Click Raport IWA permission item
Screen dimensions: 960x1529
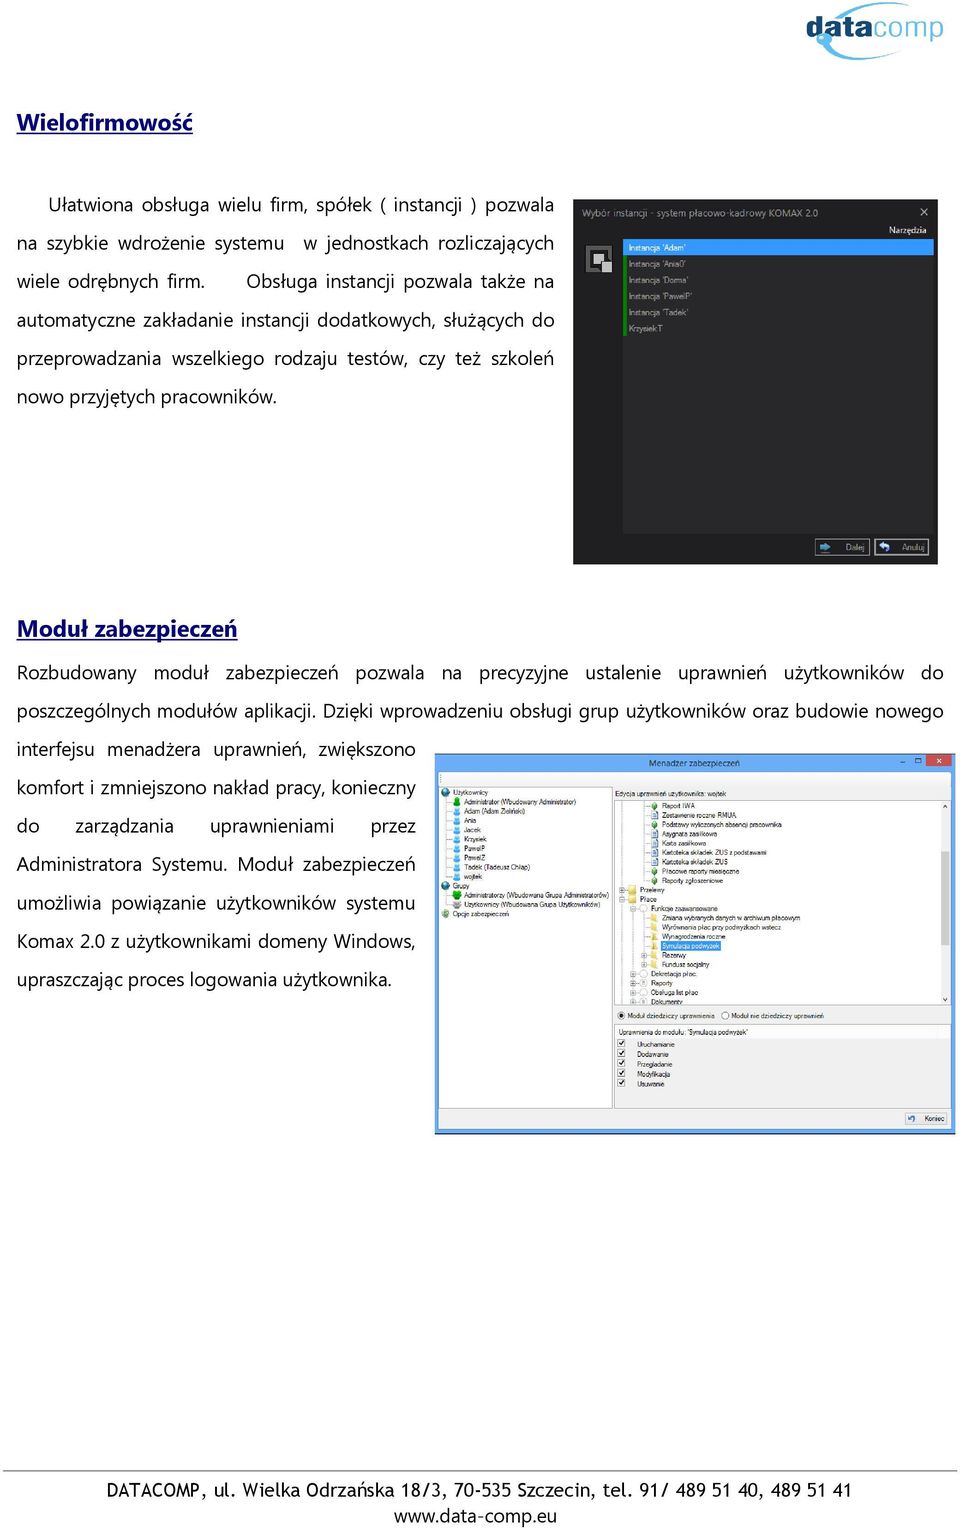tap(678, 806)
